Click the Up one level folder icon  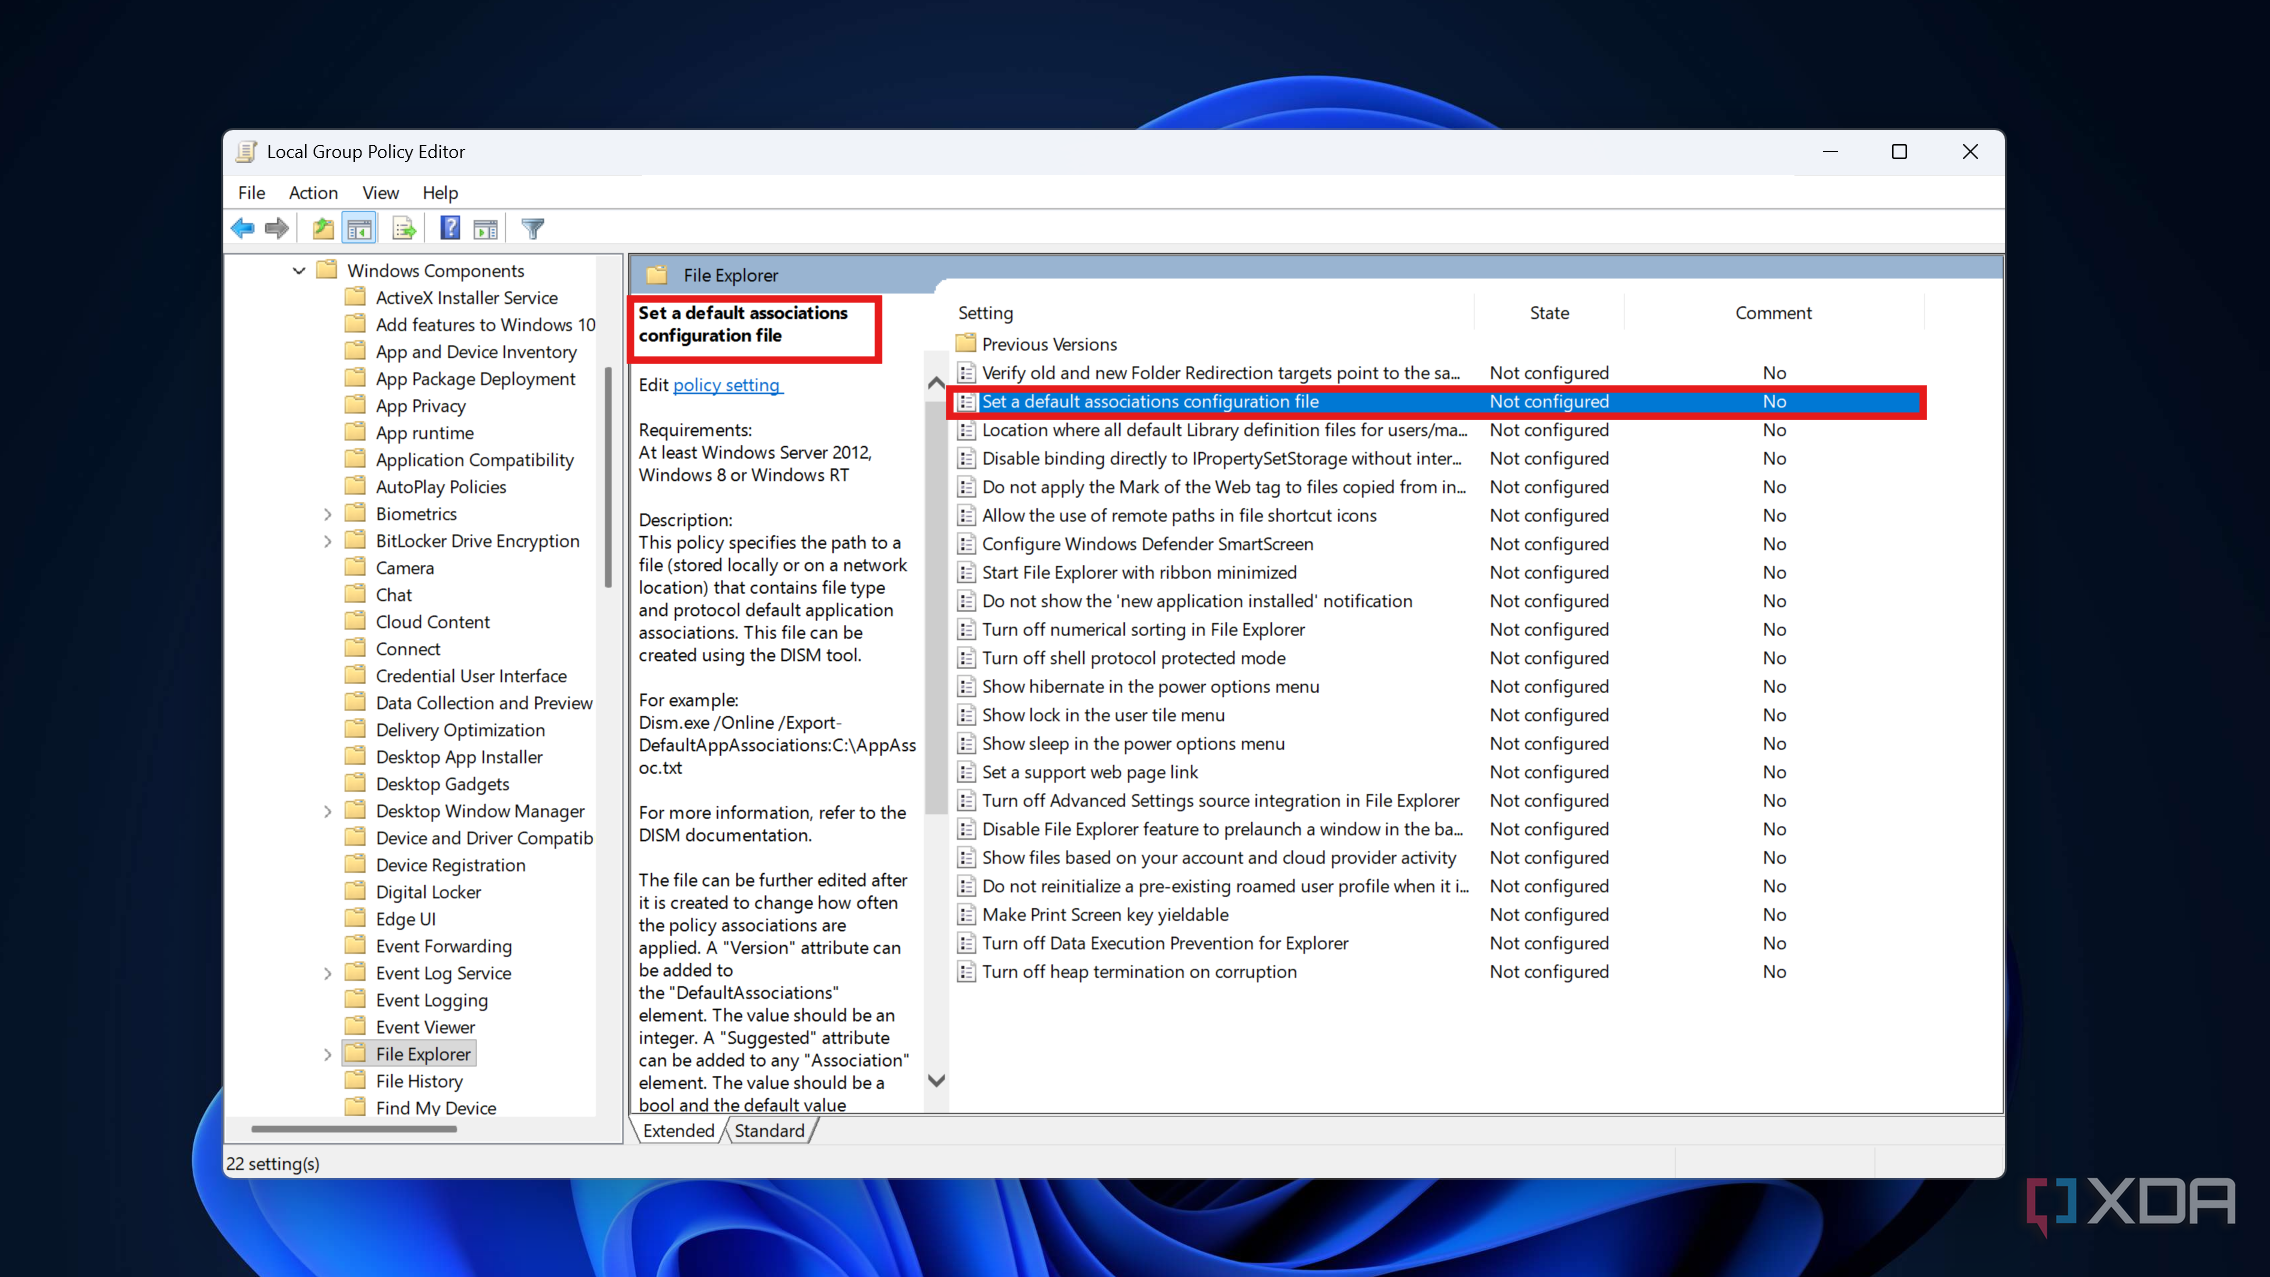(x=322, y=229)
